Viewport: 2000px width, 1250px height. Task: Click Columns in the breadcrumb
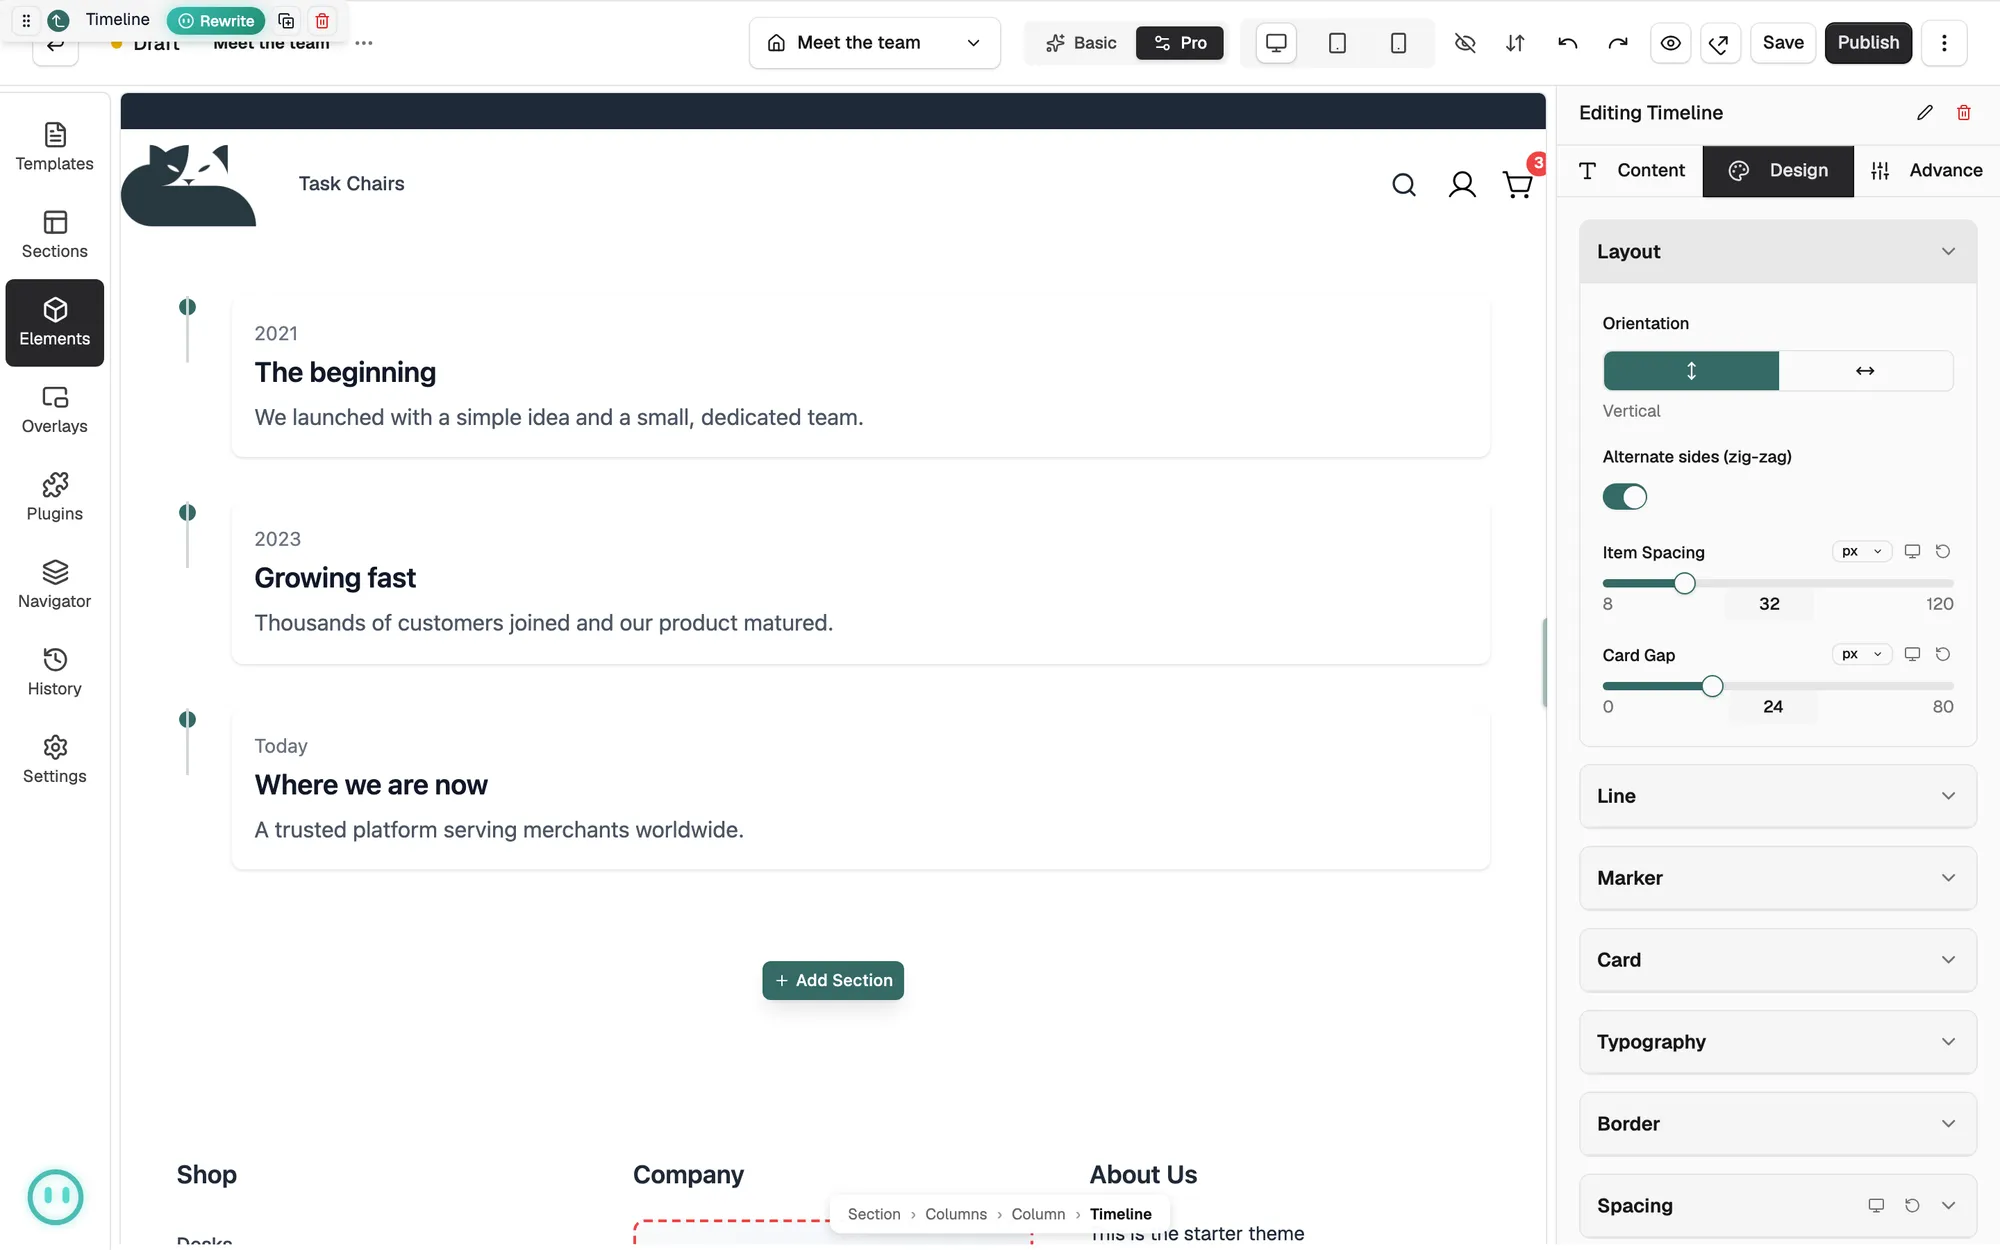click(955, 1214)
